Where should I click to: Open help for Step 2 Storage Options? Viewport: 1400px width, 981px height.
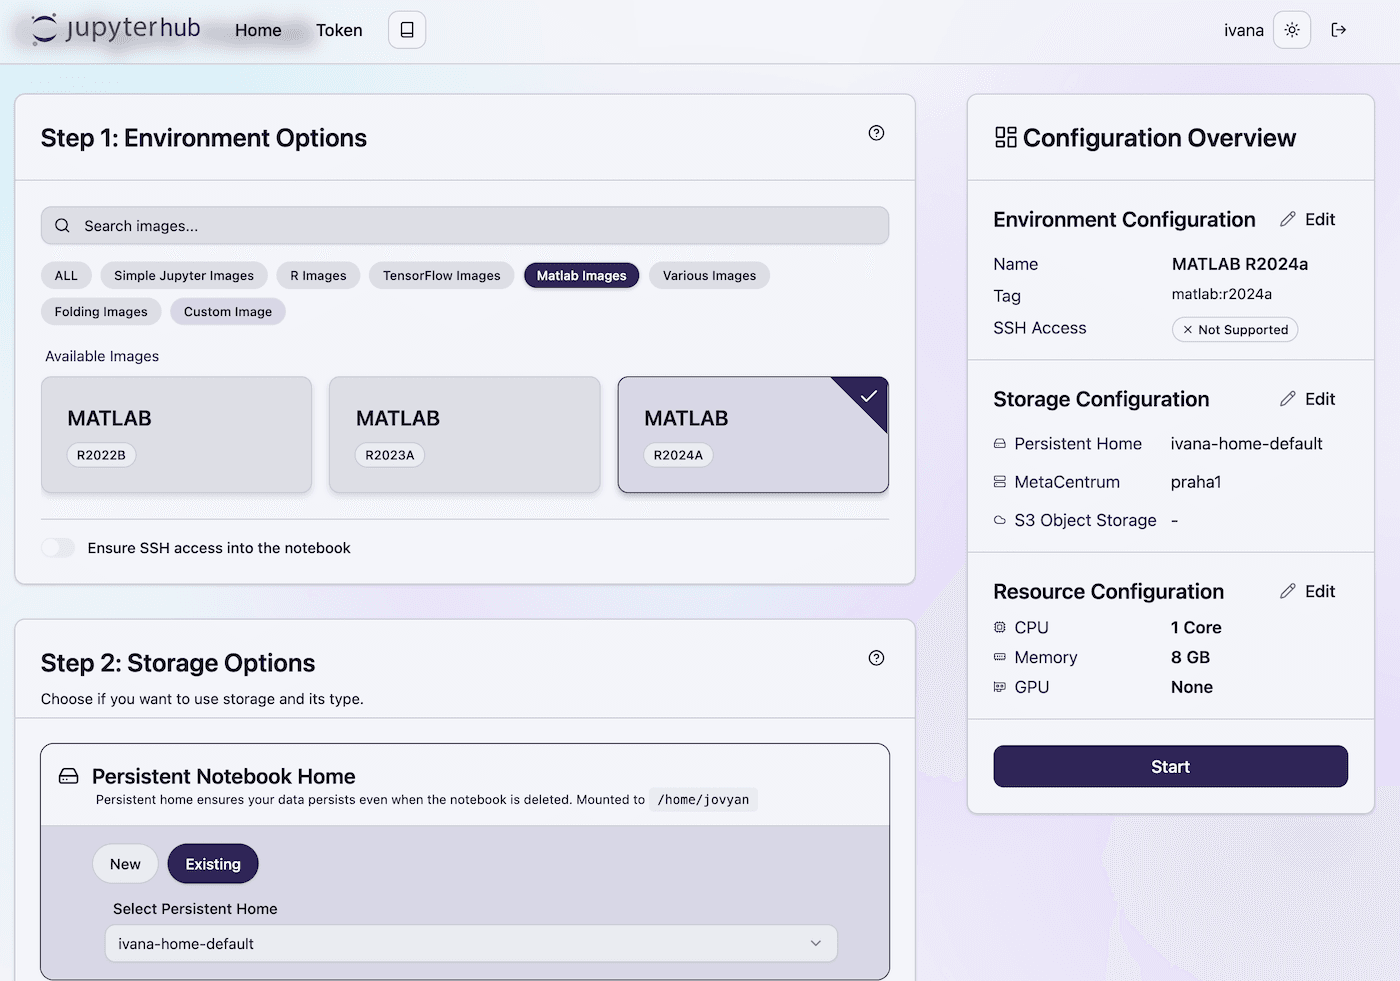coord(876,658)
